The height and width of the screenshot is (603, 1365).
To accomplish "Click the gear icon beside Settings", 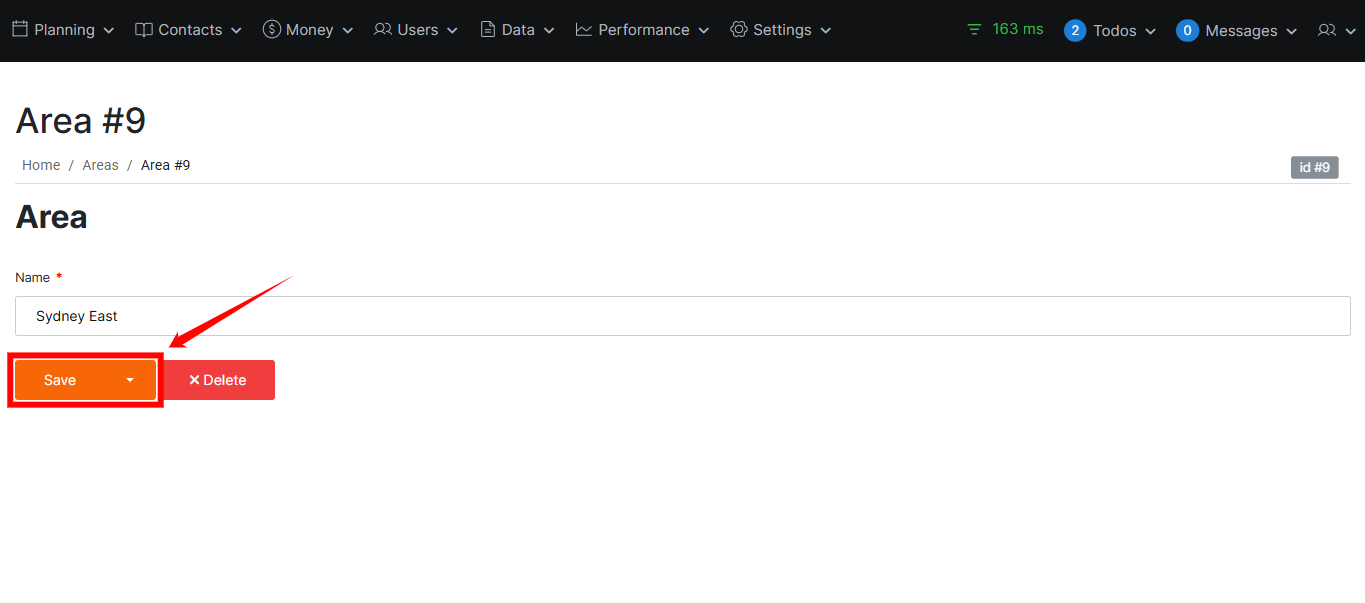I will tap(739, 30).
